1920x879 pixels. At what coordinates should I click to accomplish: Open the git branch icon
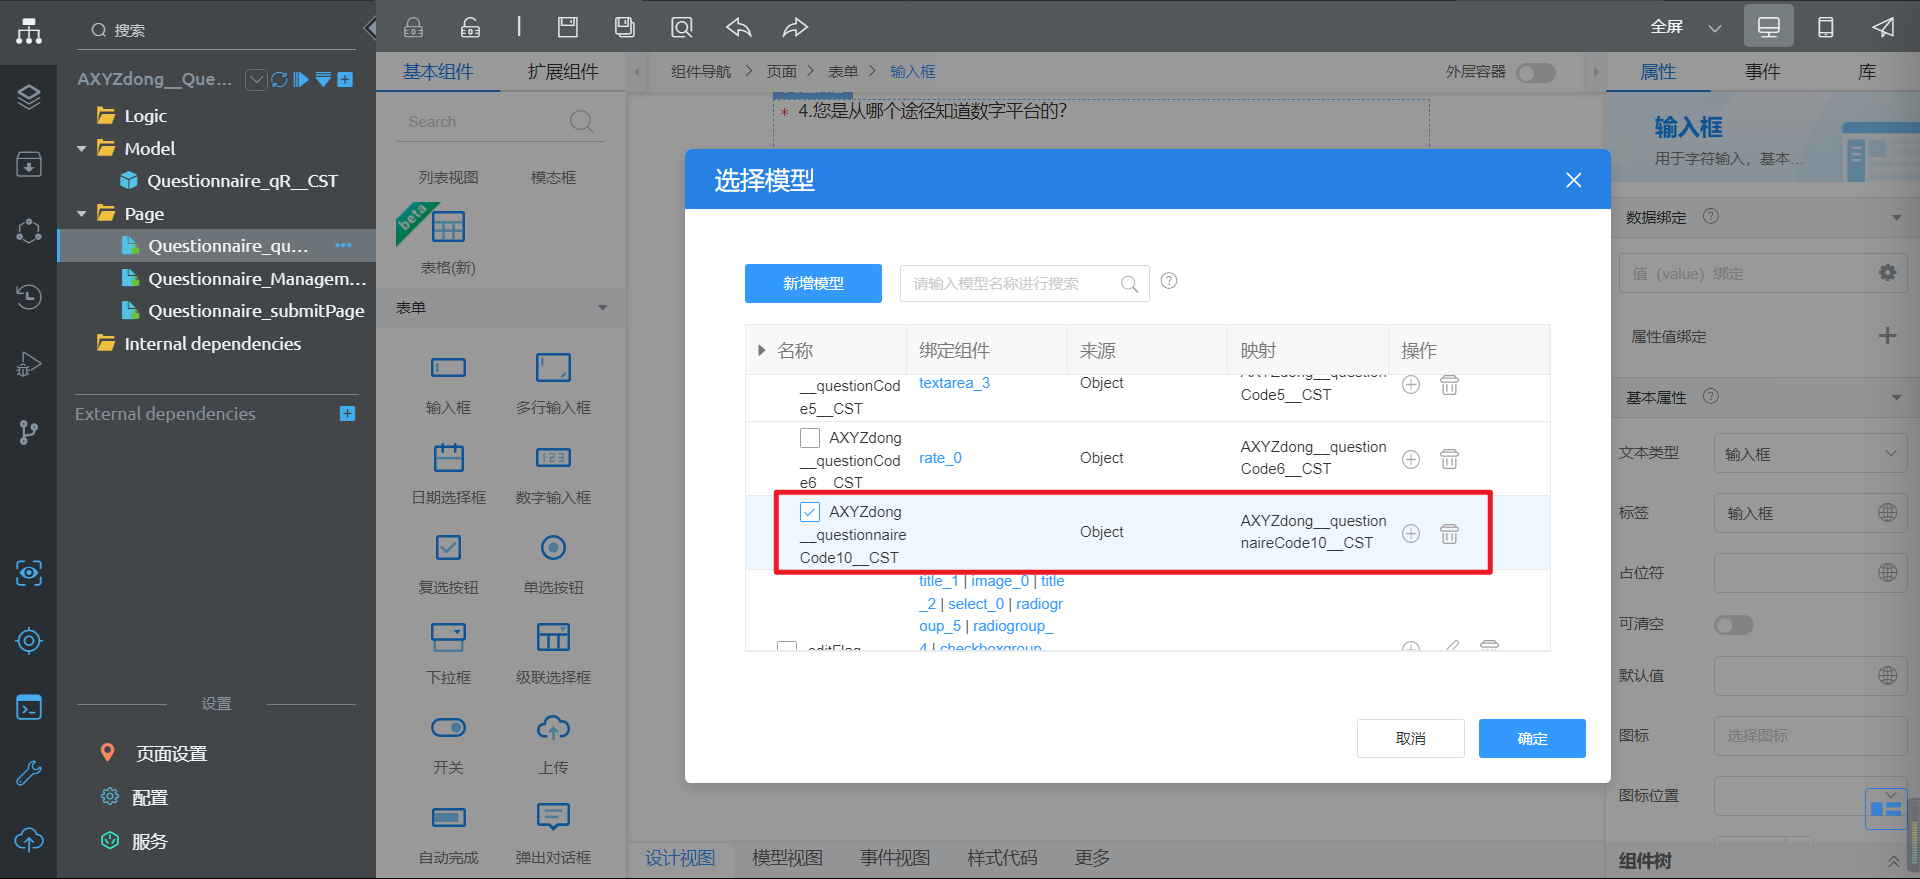(x=29, y=432)
